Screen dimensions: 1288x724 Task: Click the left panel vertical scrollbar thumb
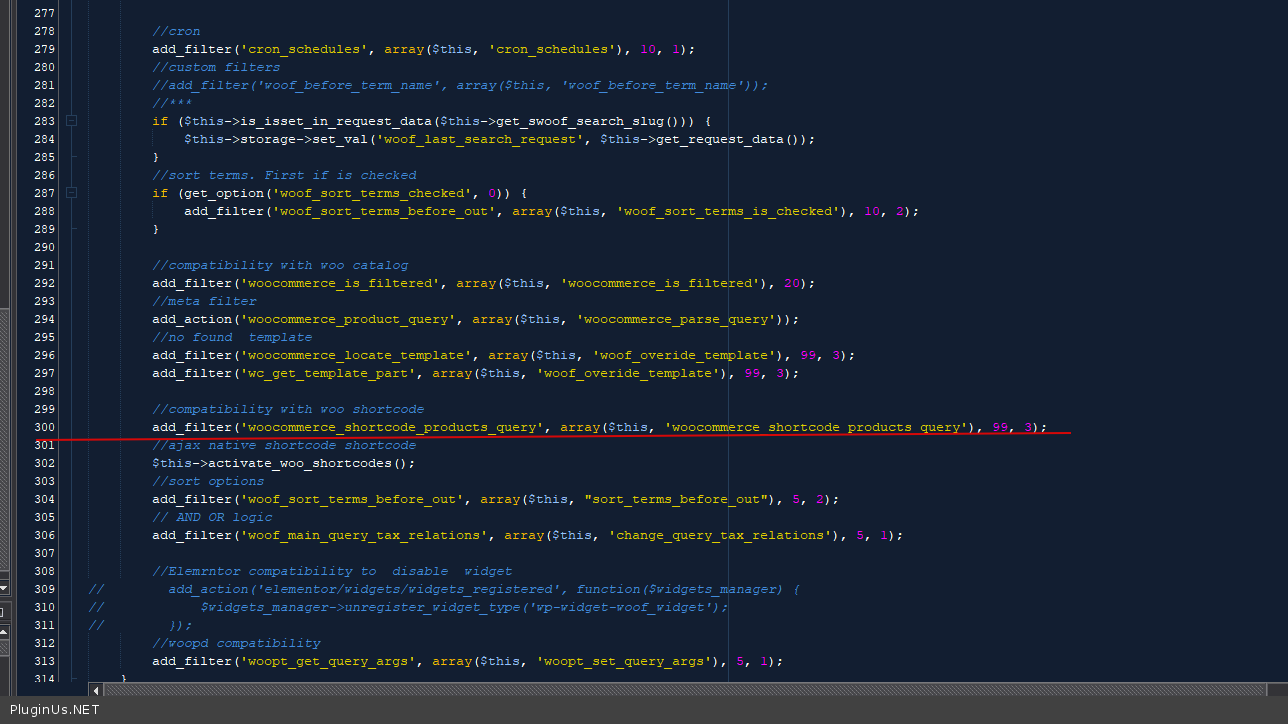point(4,440)
